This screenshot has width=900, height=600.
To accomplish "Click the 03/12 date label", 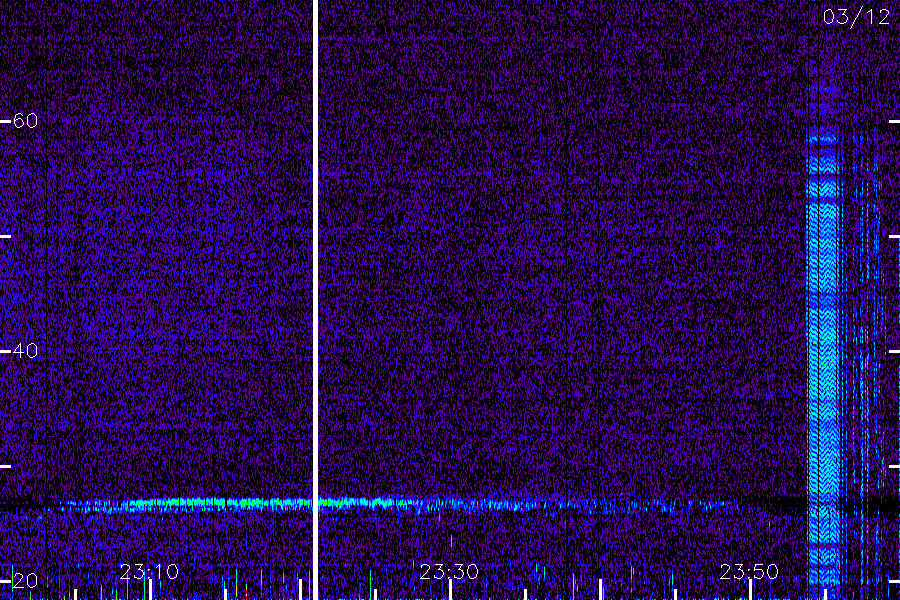I will (x=856, y=17).
